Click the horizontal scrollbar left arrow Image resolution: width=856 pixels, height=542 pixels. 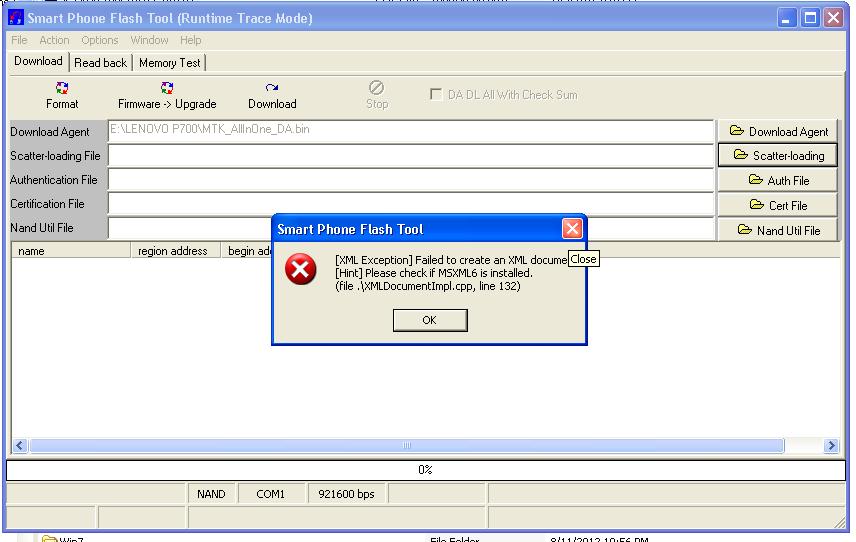click(20, 445)
